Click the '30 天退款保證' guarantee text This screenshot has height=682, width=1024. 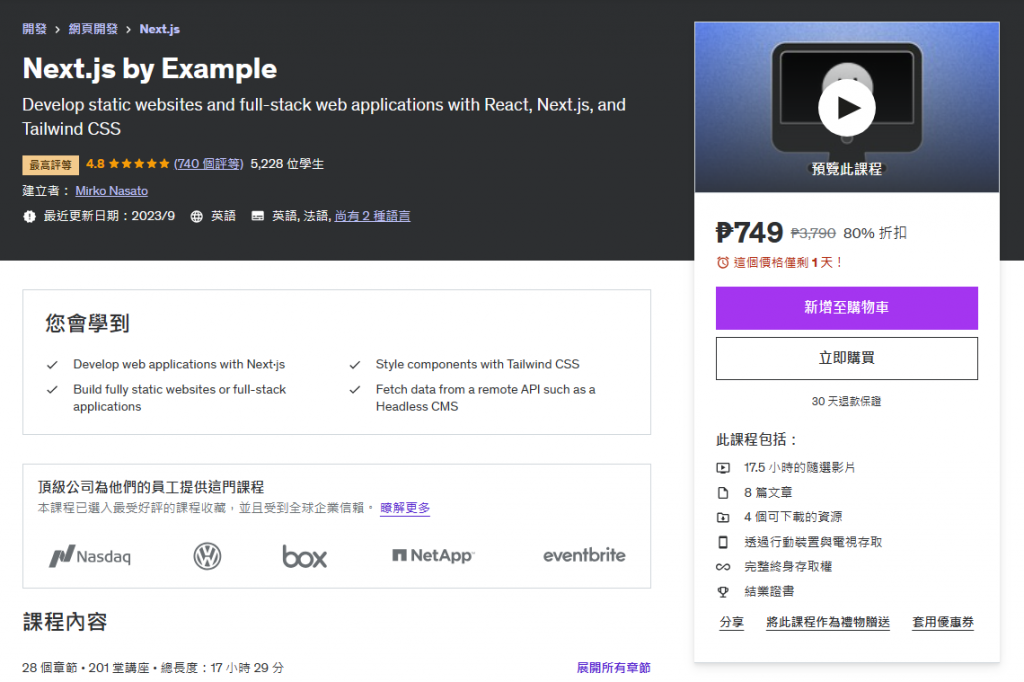click(846, 401)
